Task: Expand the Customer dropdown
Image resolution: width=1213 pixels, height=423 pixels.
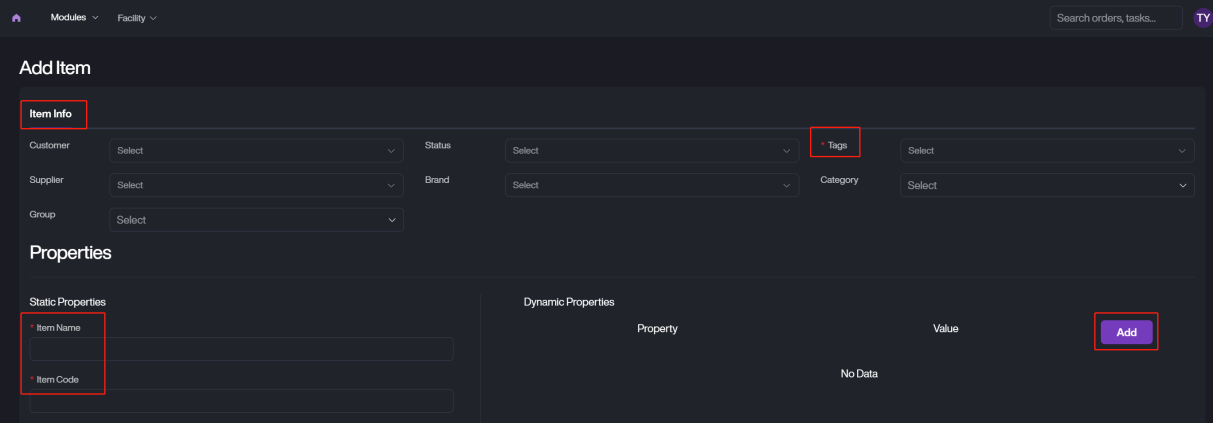Action: [256, 151]
